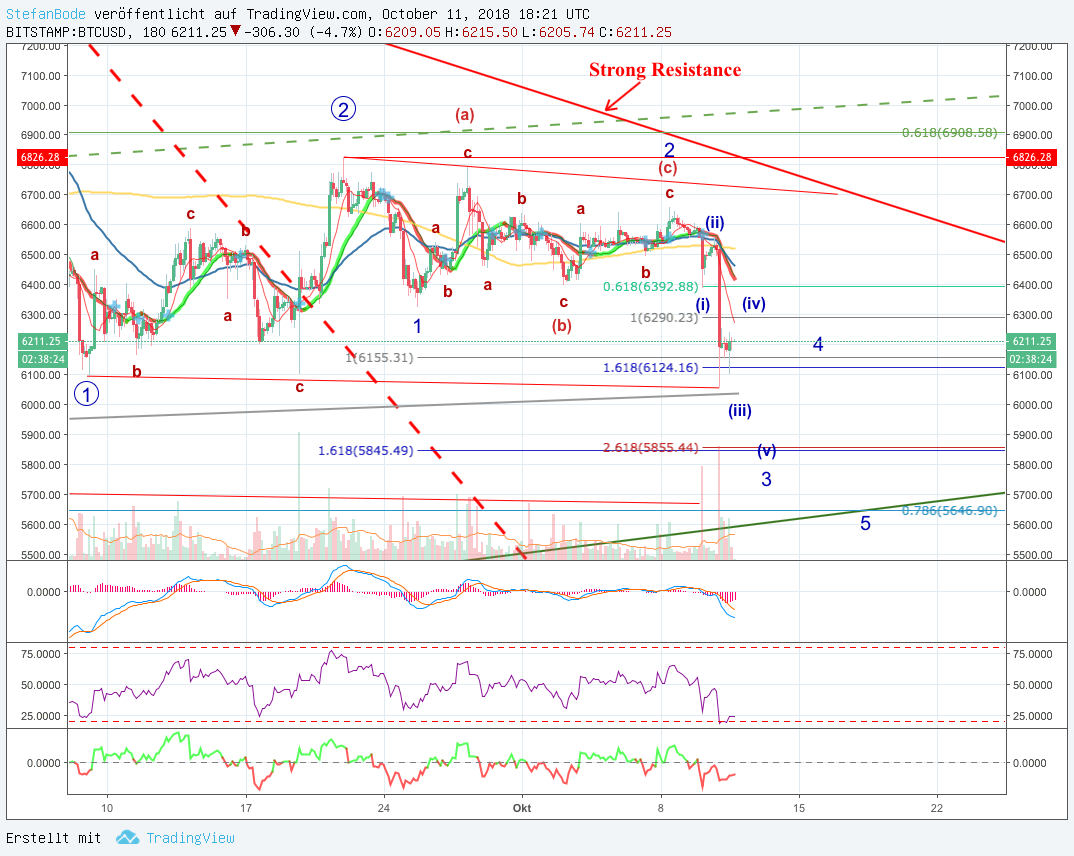Select the 0.618(6392.88) Fibonacci label
Viewport: 1074px width, 856px height.
point(651,287)
